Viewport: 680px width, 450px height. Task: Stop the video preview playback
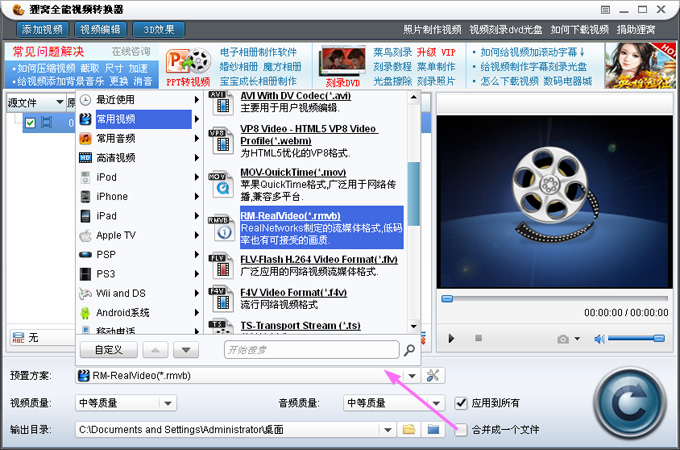478,338
